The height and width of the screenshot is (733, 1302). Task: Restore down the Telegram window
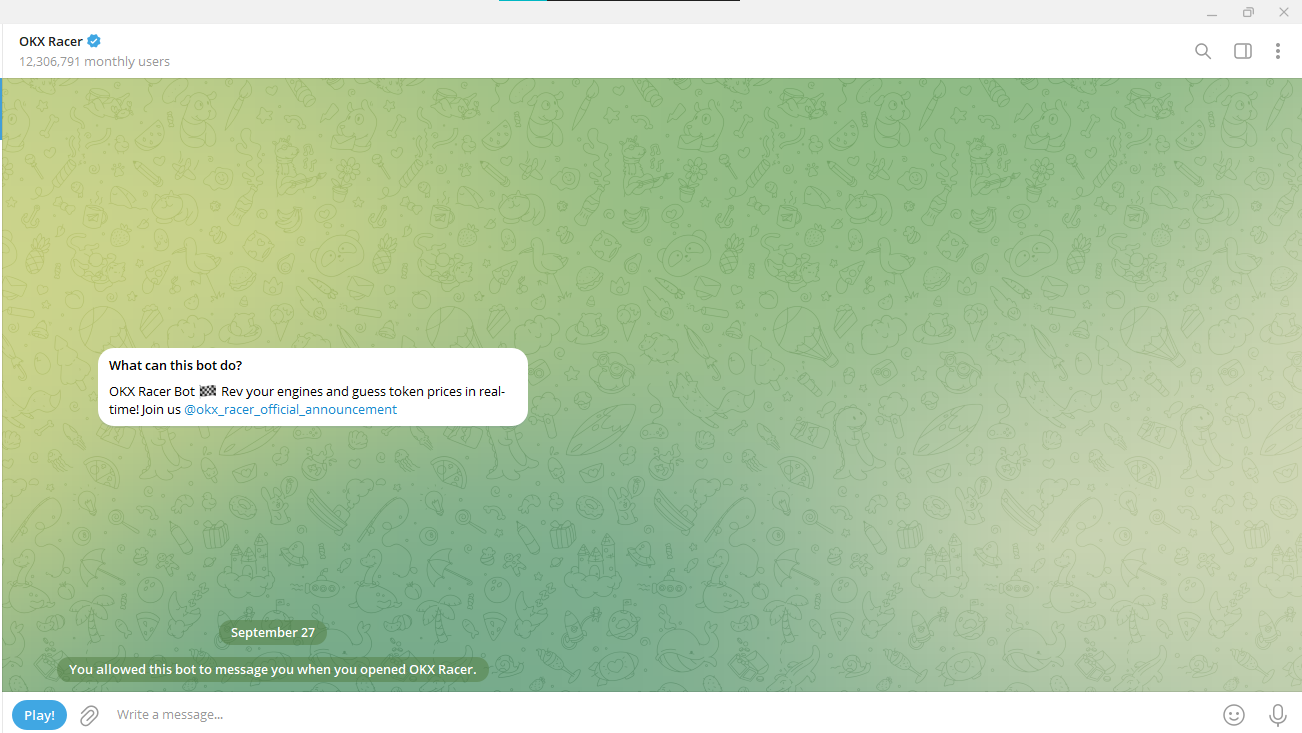click(1248, 12)
